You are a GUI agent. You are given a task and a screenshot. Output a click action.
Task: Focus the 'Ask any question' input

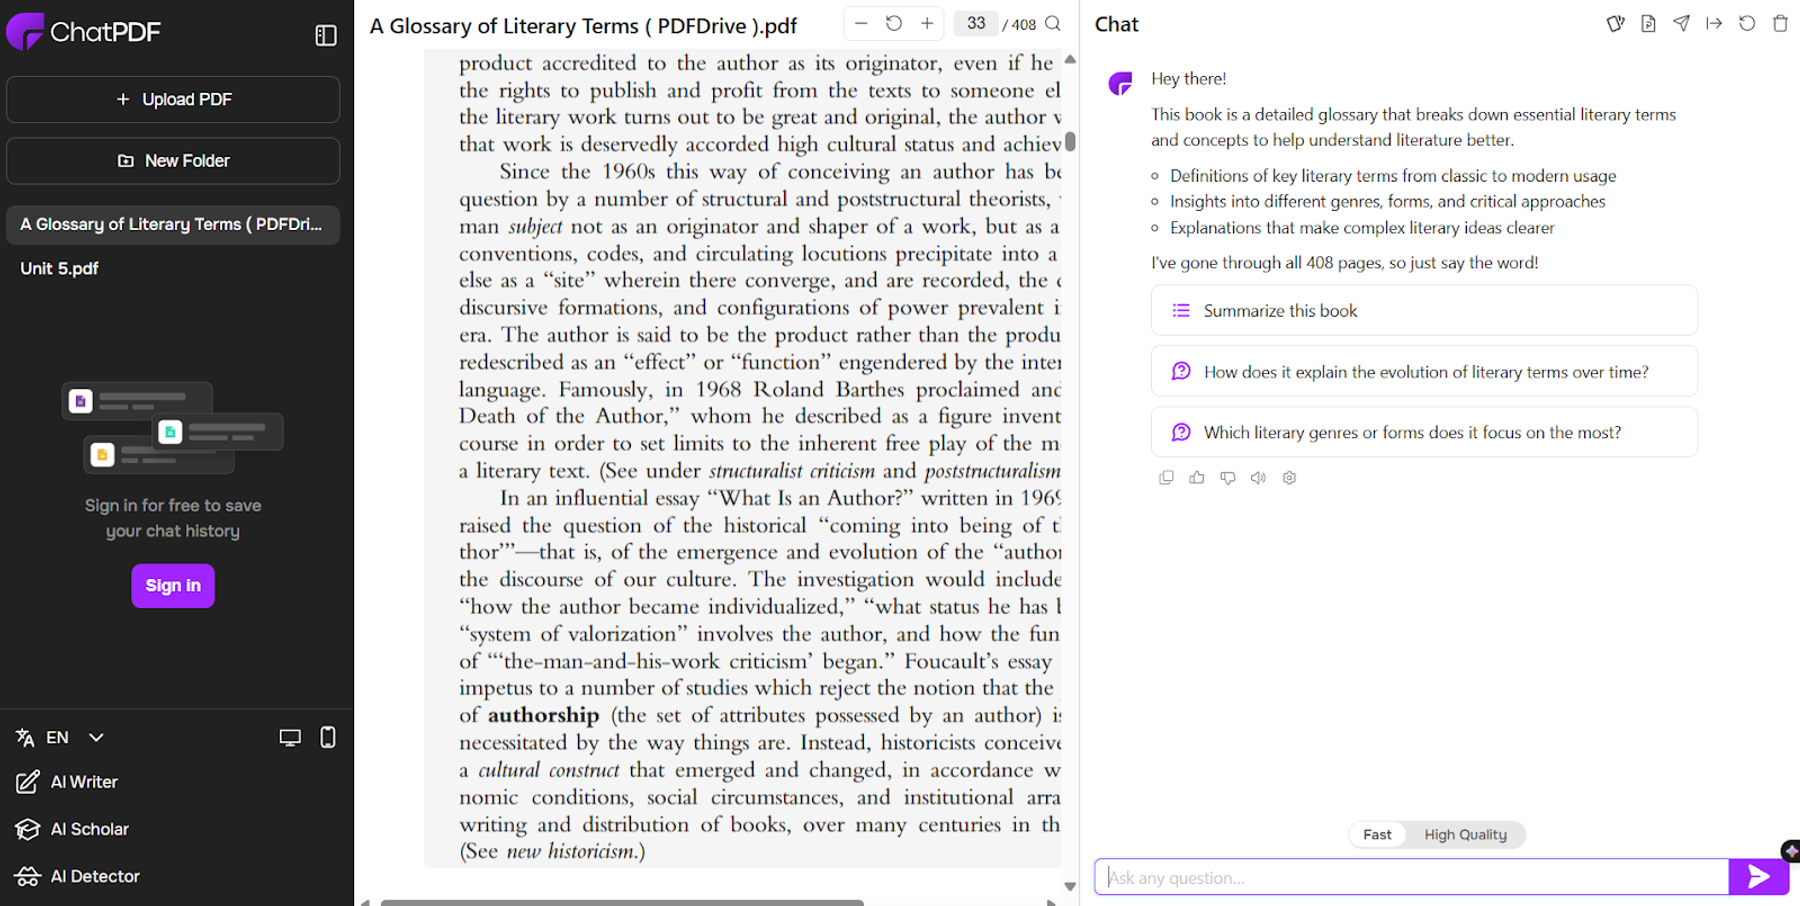[1412, 877]
